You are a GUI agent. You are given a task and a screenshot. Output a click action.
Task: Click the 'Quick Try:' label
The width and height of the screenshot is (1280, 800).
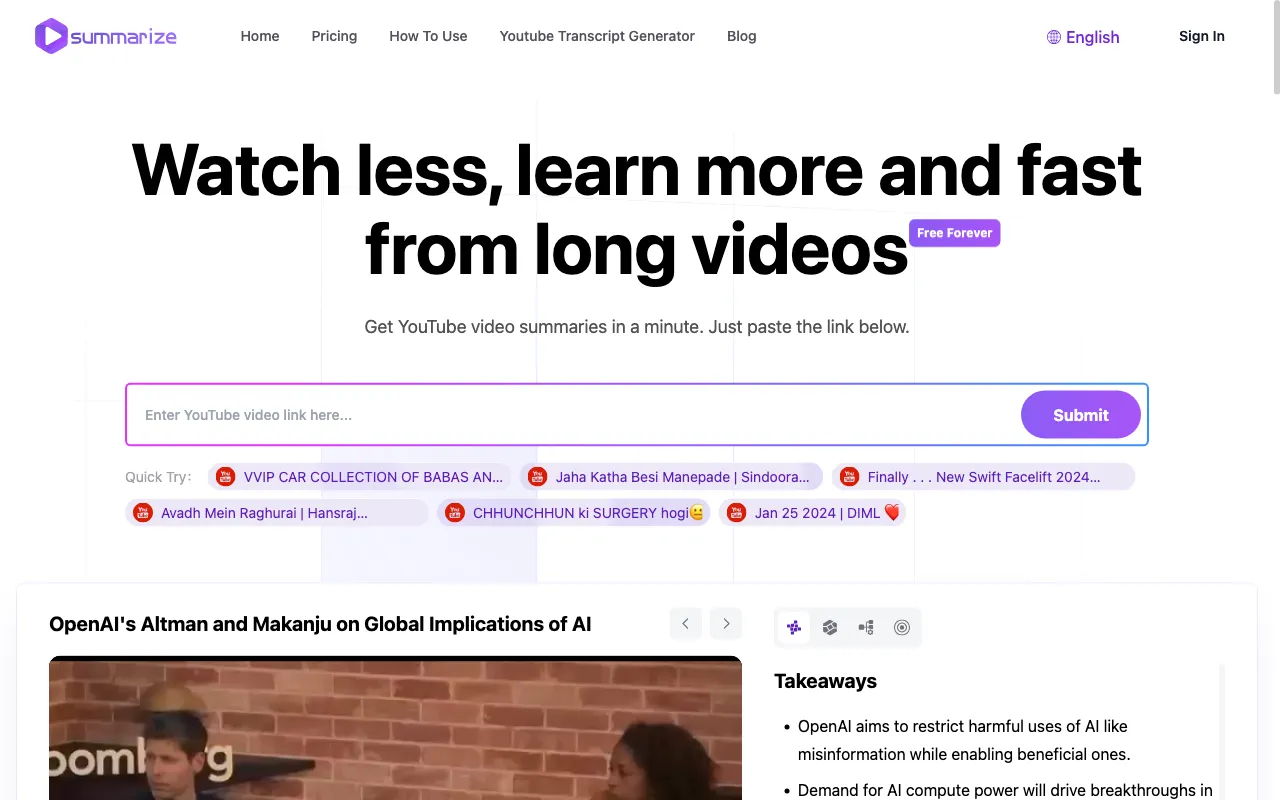click(x=158, y=477)
